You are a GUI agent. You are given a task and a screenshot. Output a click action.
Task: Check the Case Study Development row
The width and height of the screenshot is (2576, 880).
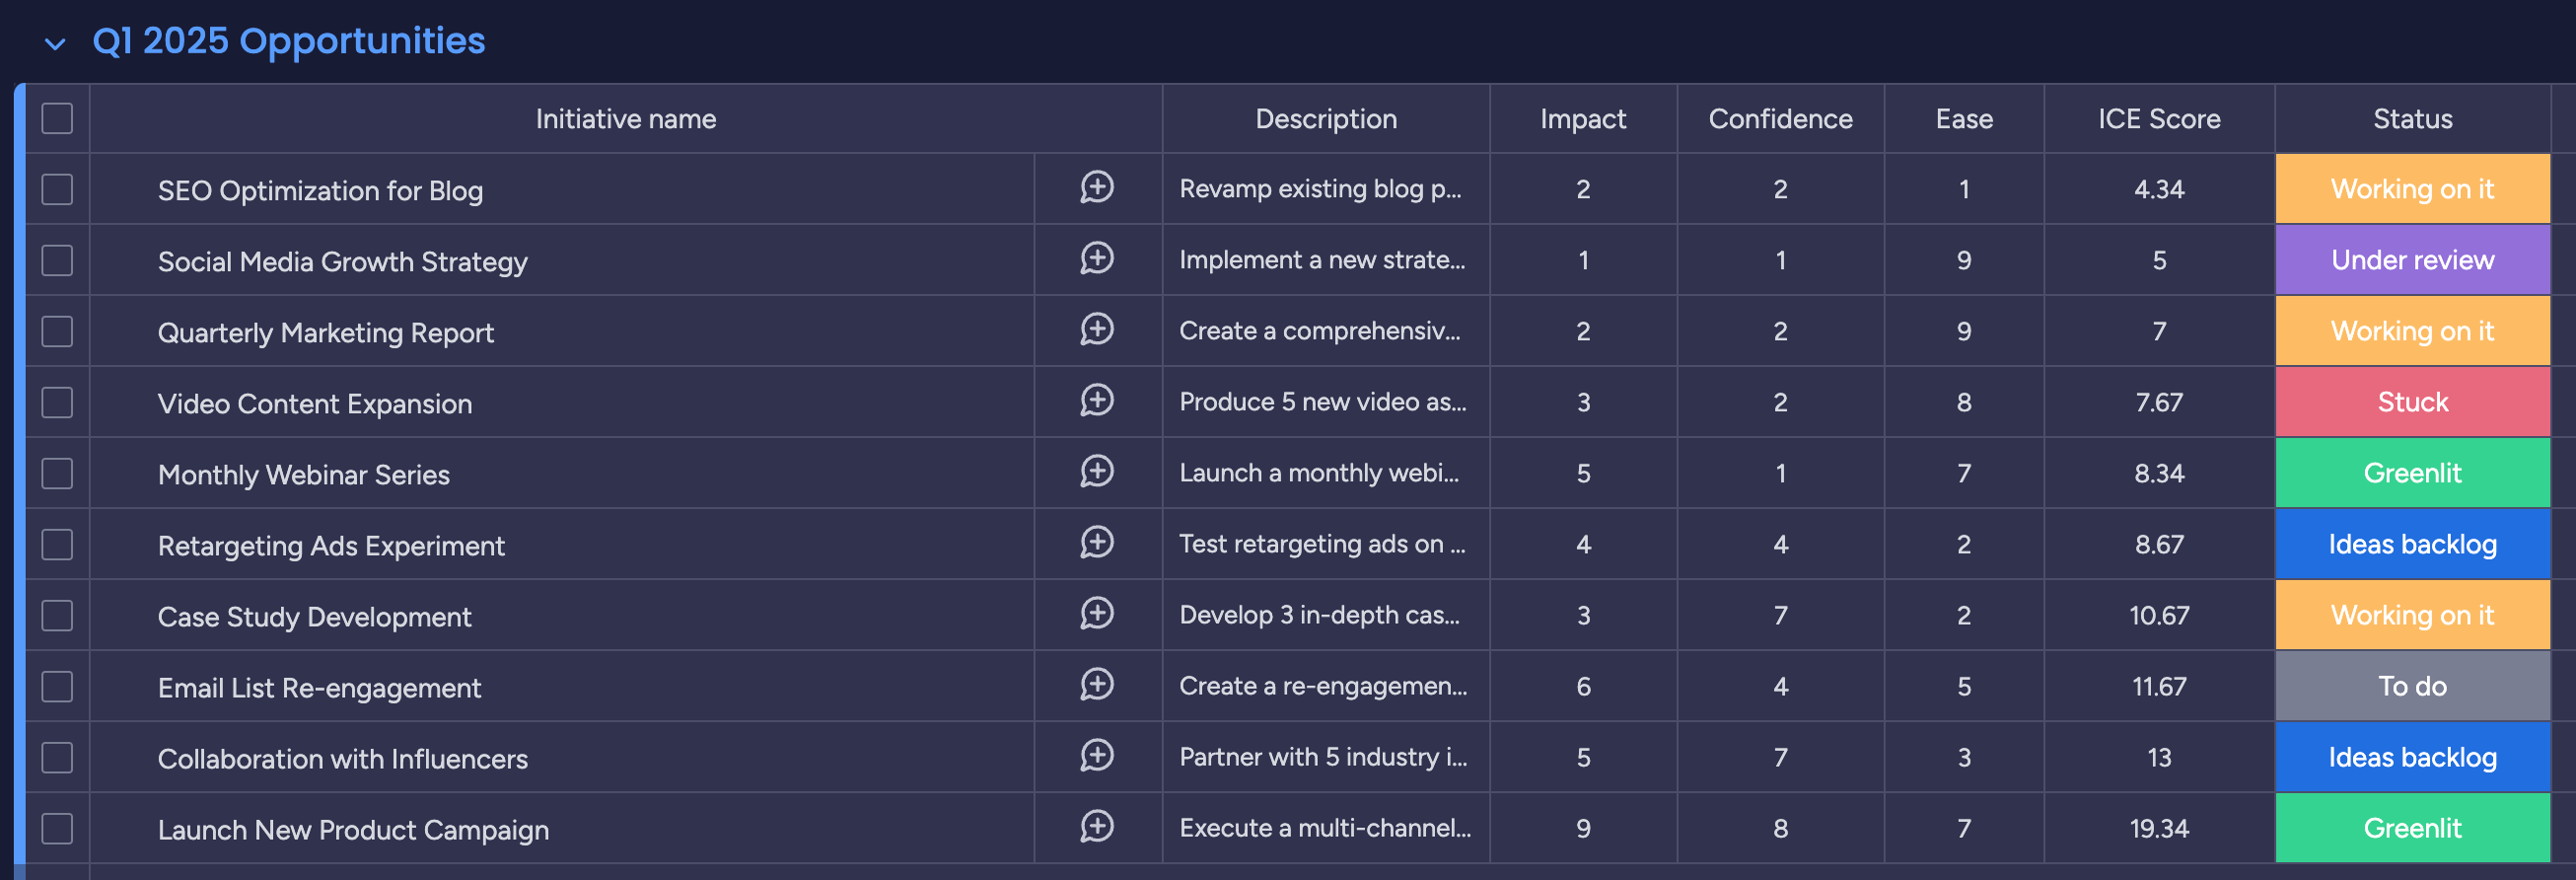[x=57, y=615]
